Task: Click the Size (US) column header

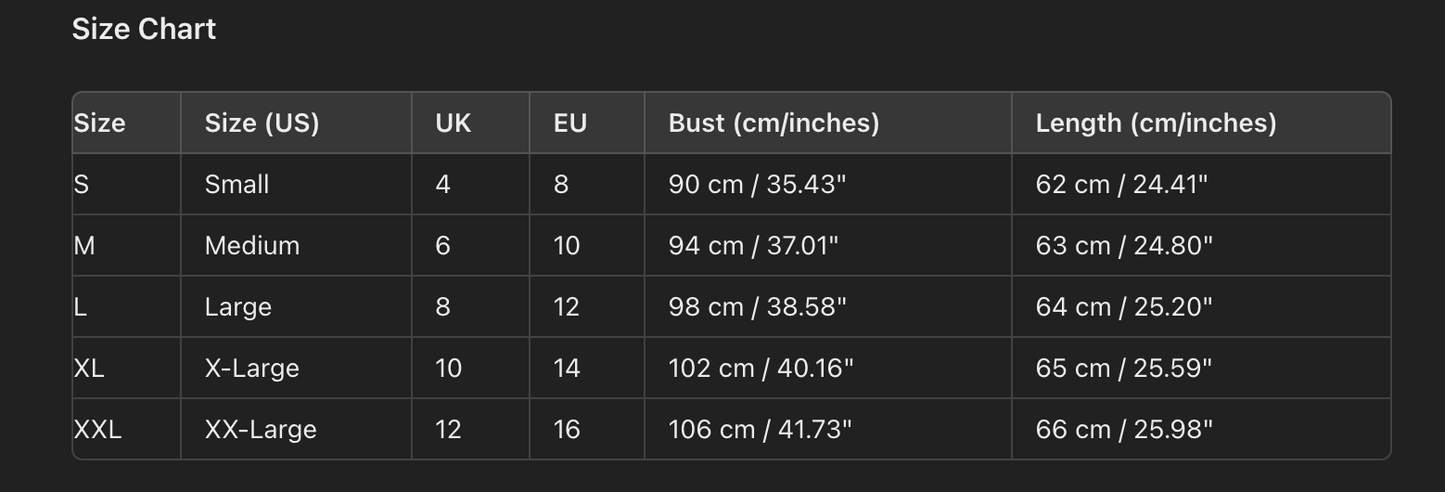Action: tap(262, 123)
